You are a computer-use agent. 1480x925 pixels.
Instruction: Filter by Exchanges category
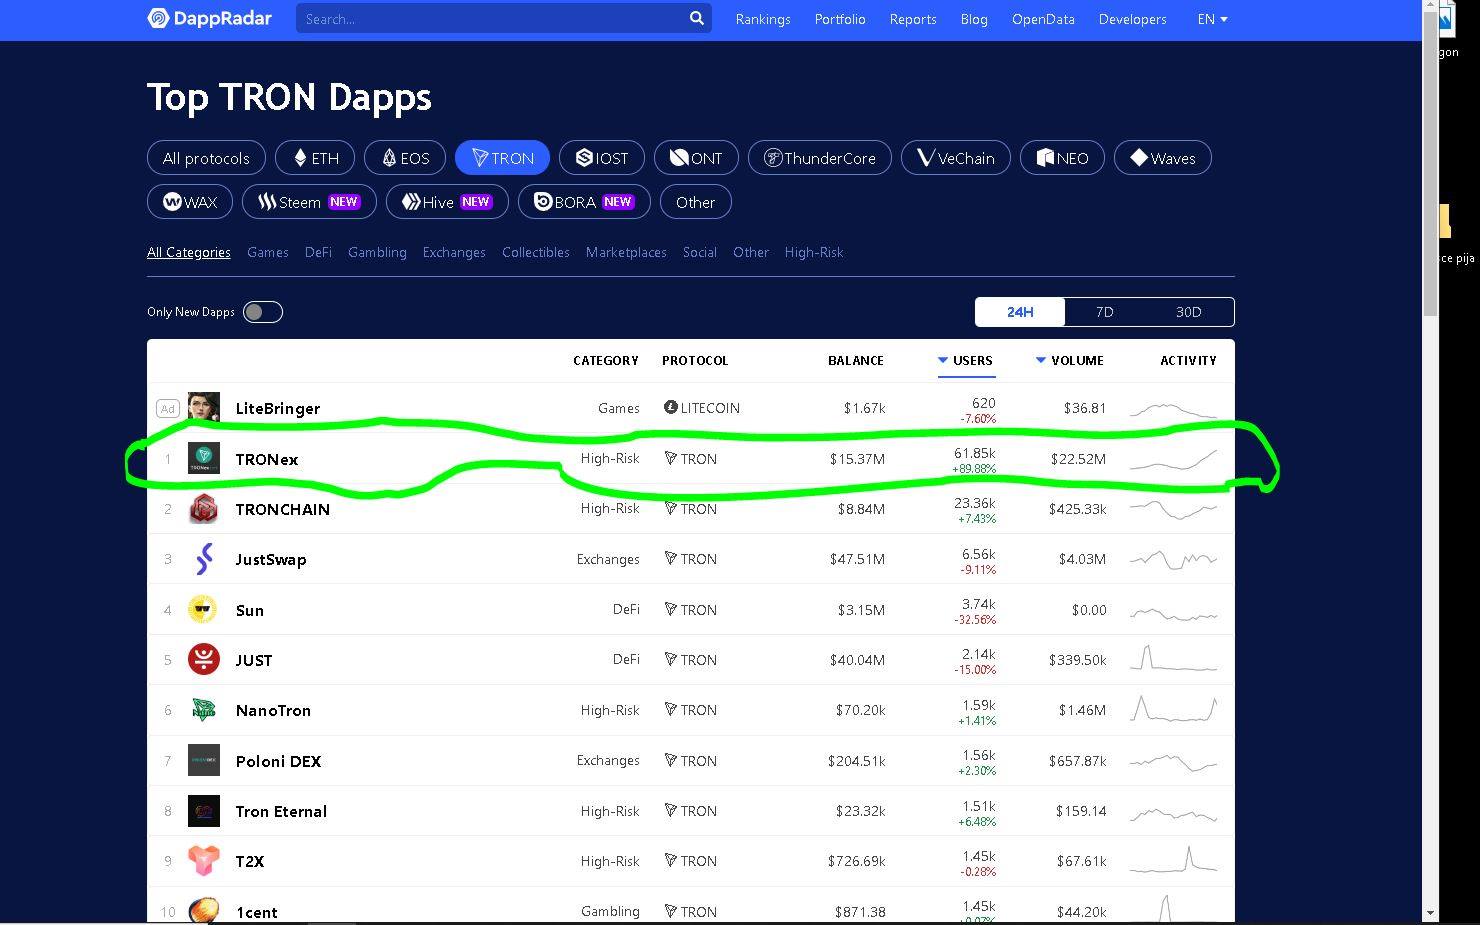tap(454, 252)
